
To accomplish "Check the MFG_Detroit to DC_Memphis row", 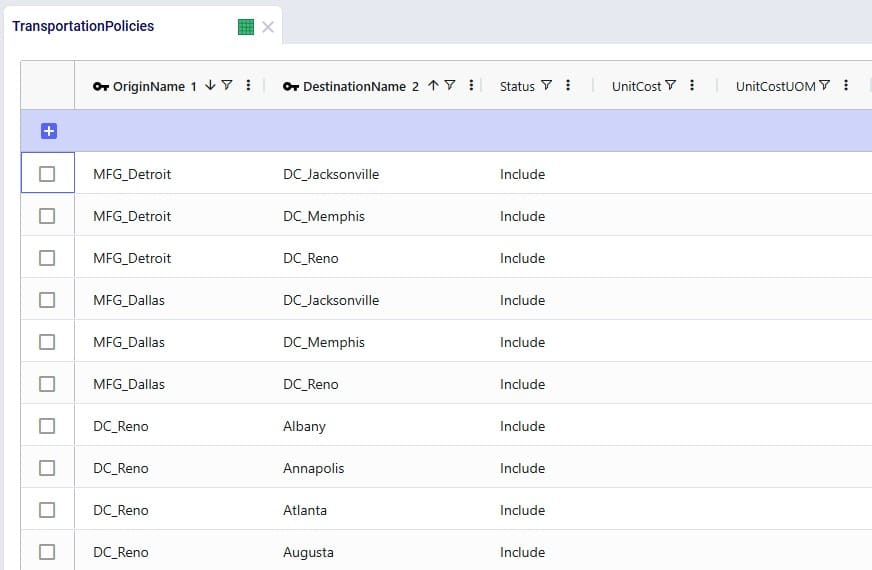I will point(47,216).
